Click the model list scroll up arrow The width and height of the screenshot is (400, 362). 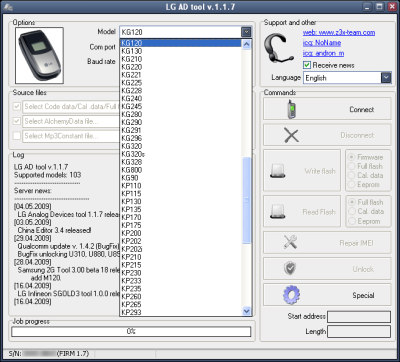click(246, 44)
